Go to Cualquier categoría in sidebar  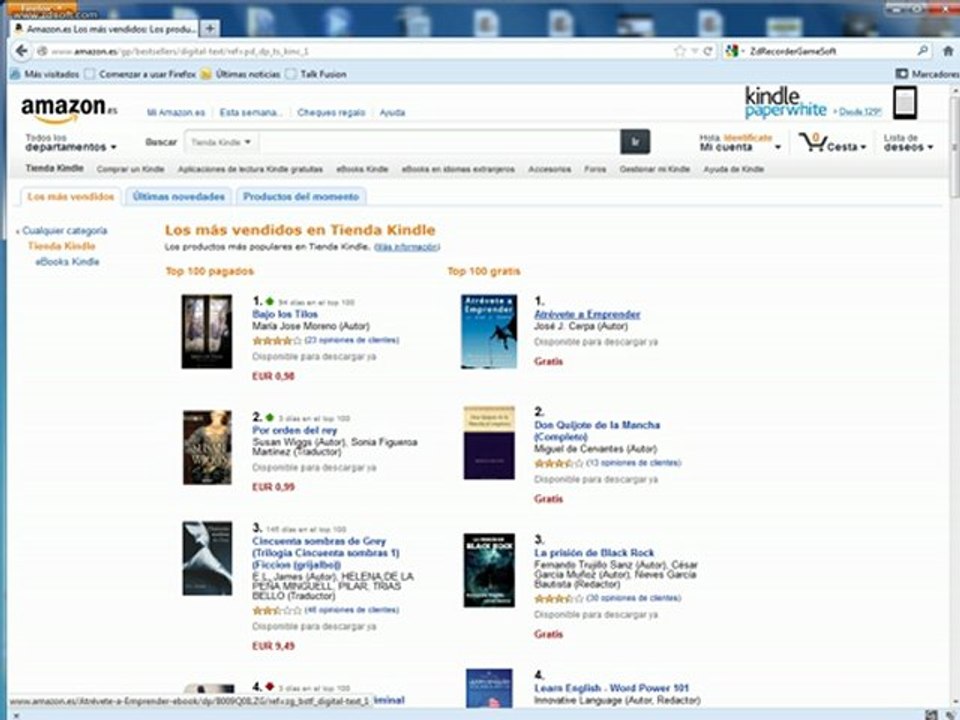click(64, 231)
